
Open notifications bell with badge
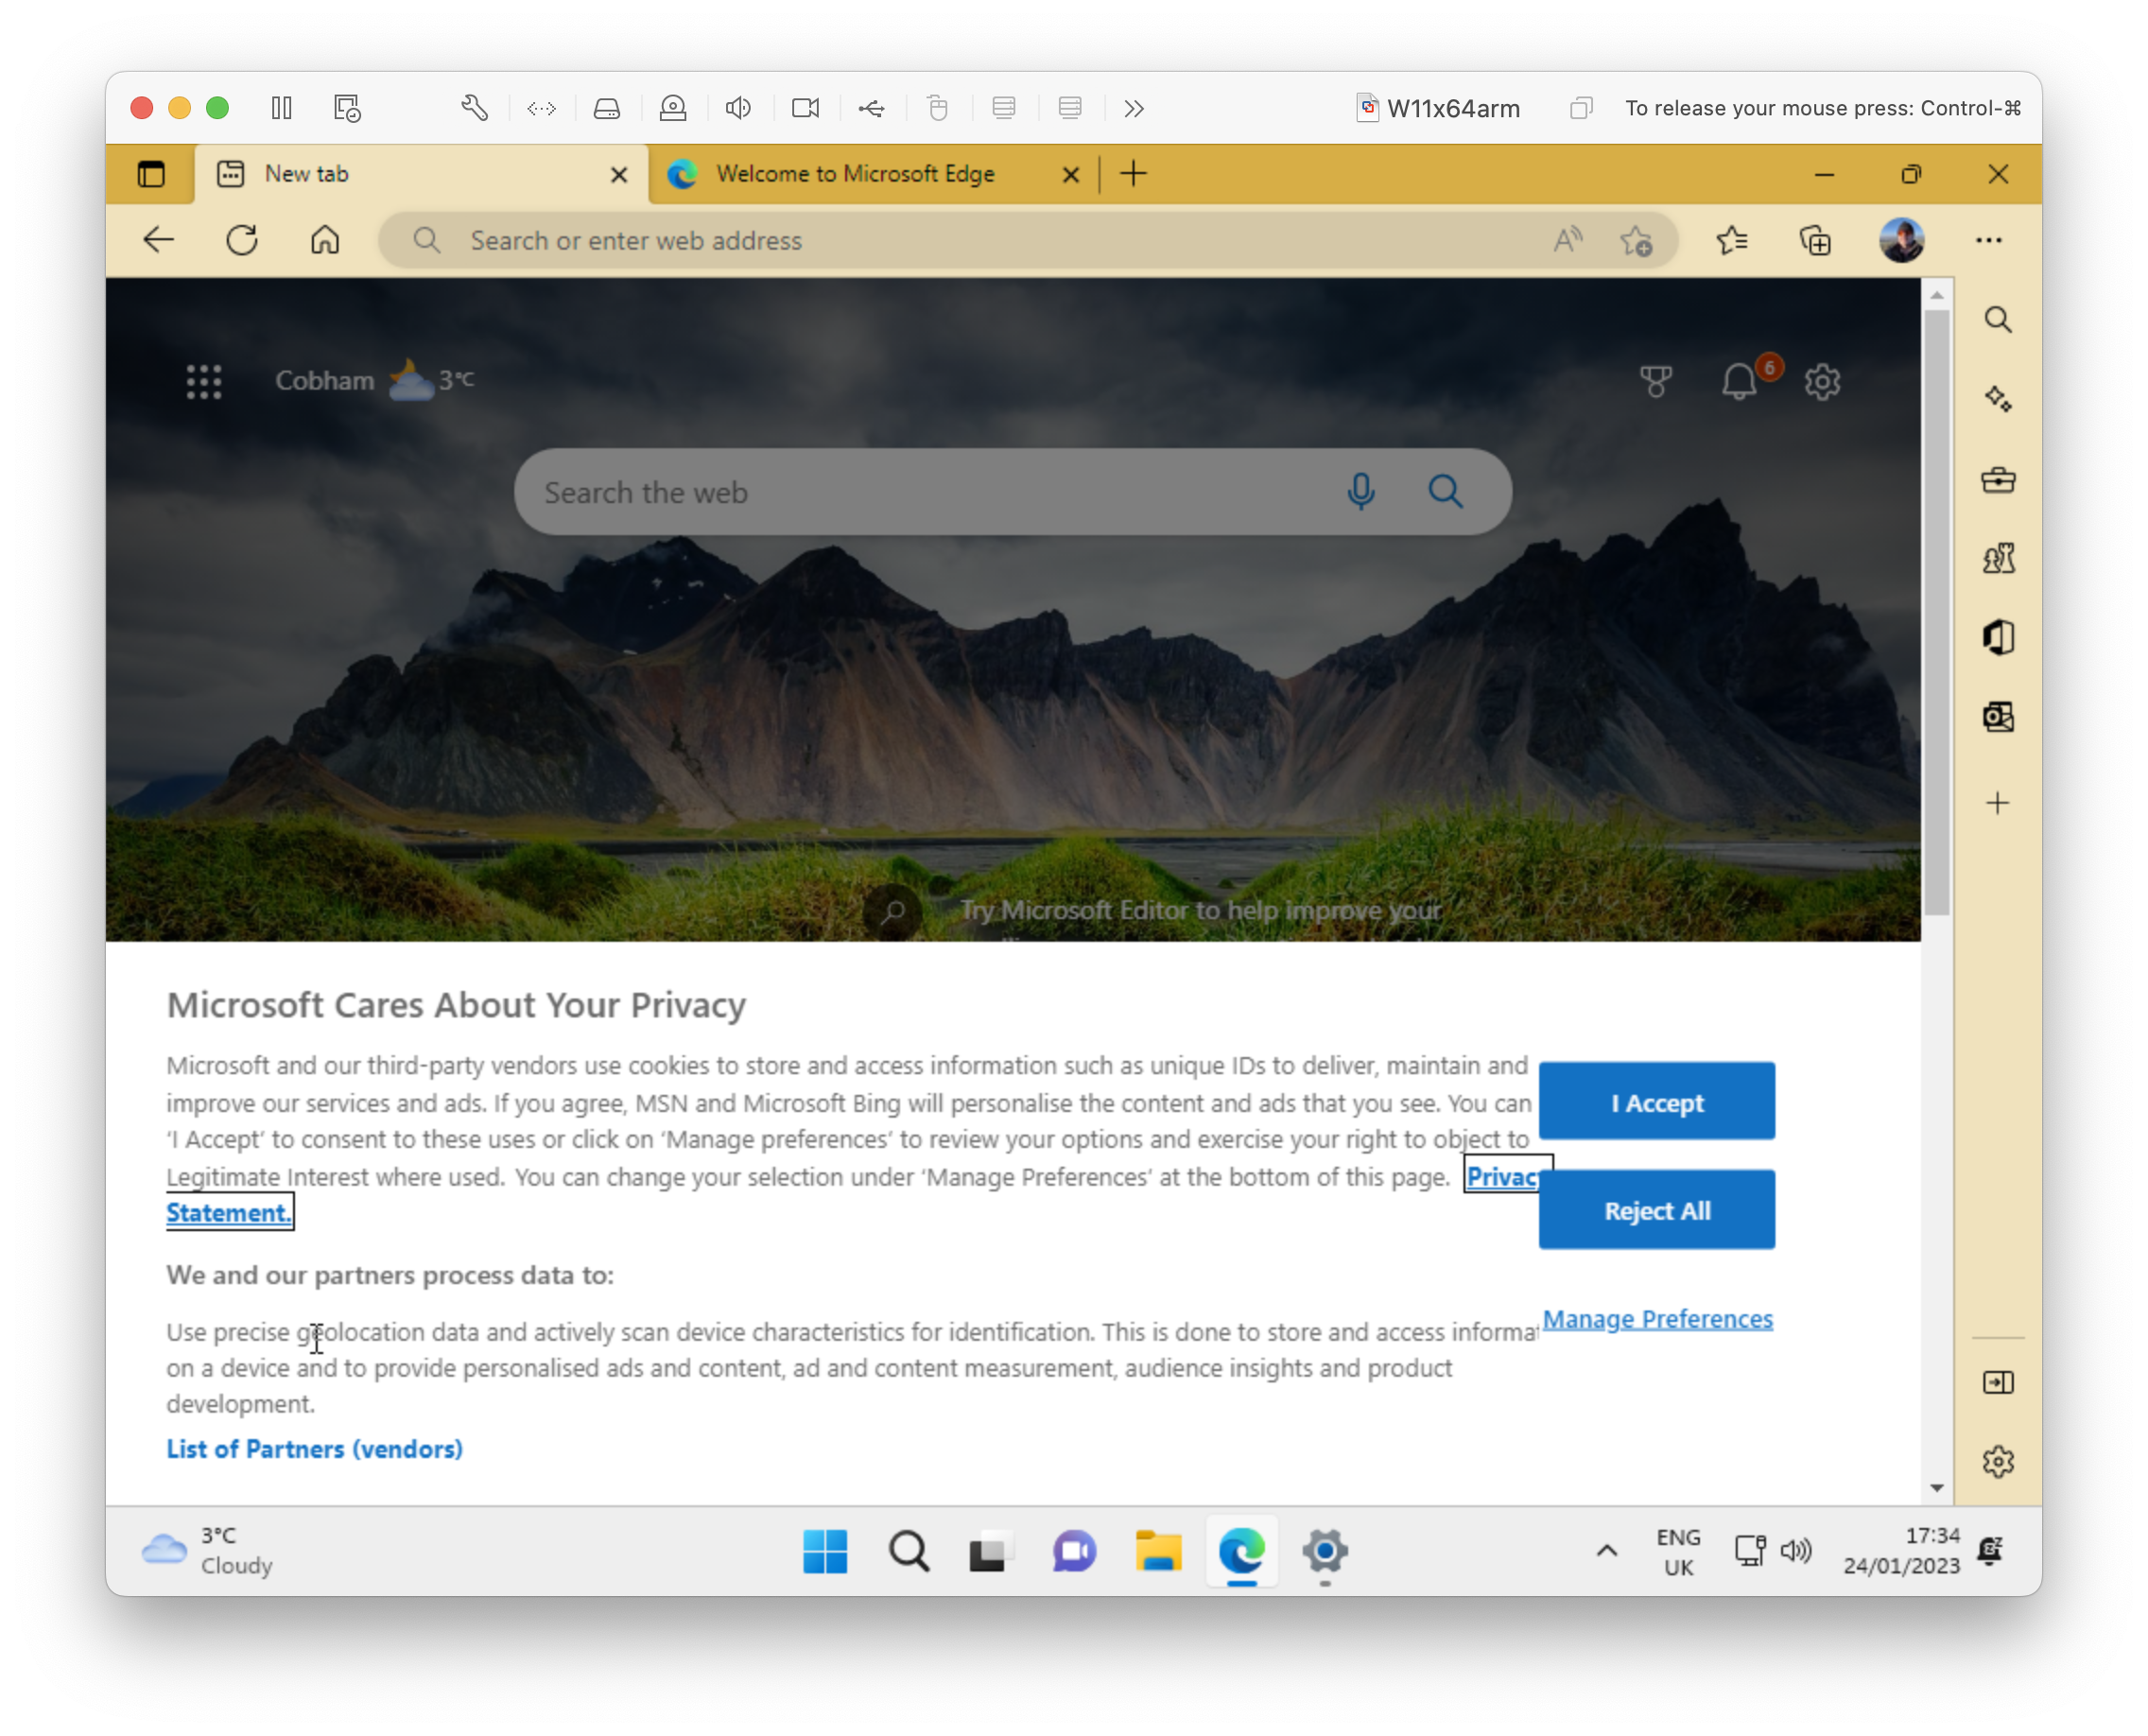(x=1739, y=381)
